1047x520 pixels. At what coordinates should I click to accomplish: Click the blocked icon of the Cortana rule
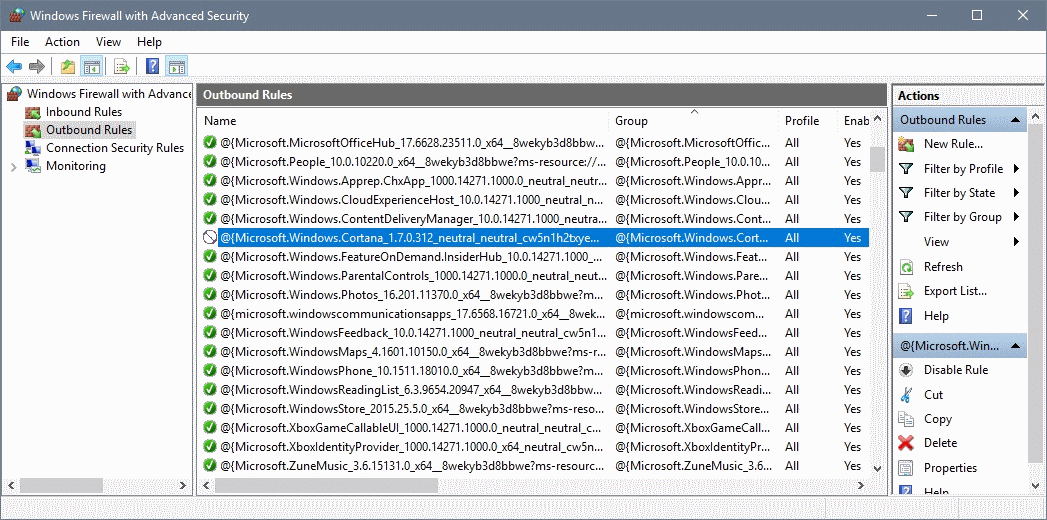pos(210,238)
